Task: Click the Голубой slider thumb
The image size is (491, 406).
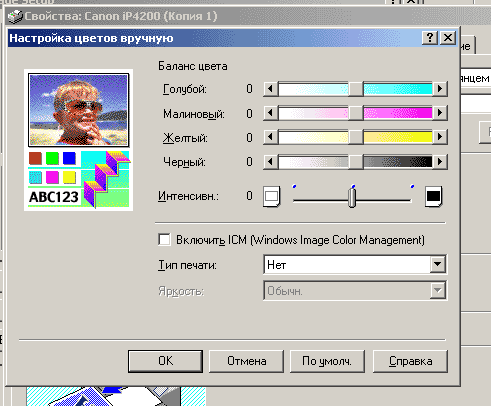Action: 356,89
